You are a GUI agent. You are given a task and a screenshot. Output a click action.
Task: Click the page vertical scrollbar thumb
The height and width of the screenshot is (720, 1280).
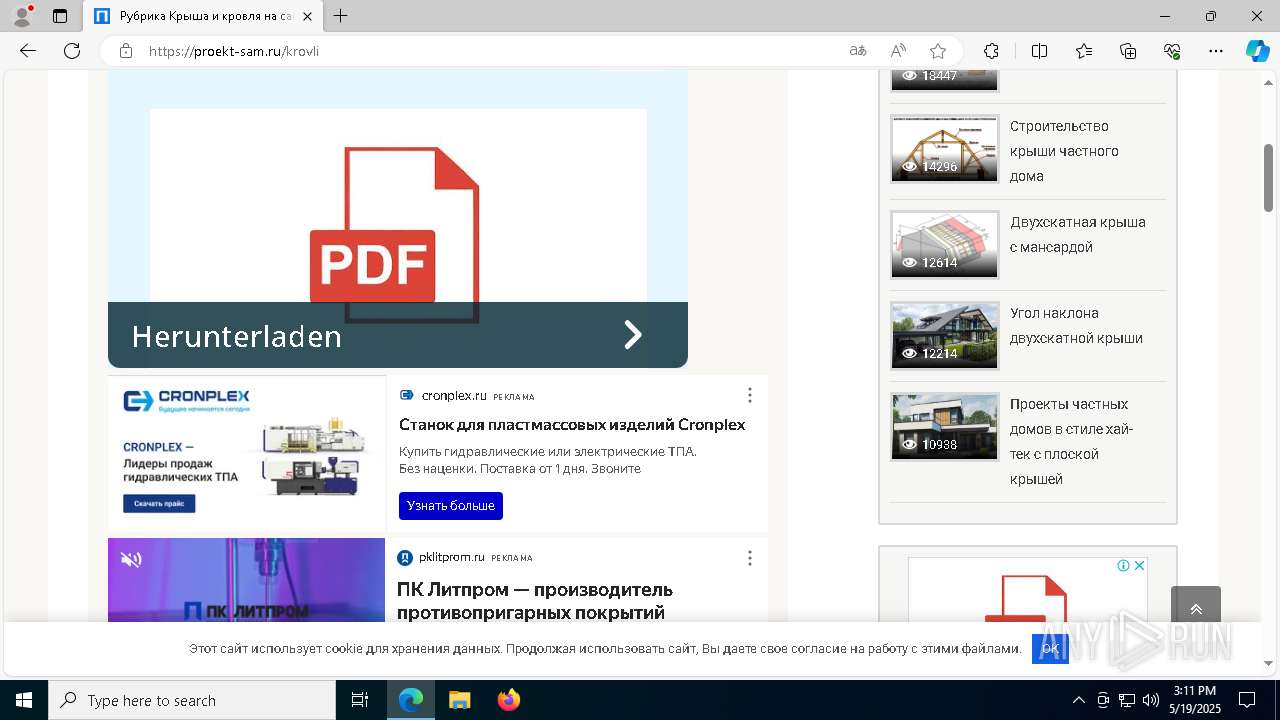pos(1268,178)
